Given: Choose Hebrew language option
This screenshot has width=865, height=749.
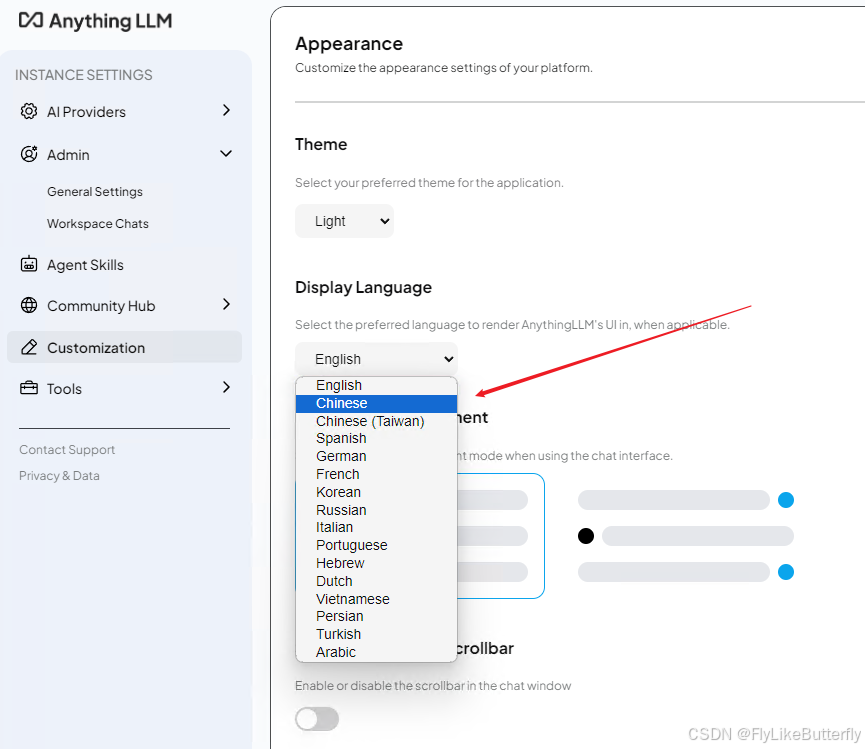Looking at the screenshot, I should (x=376, y=563).
